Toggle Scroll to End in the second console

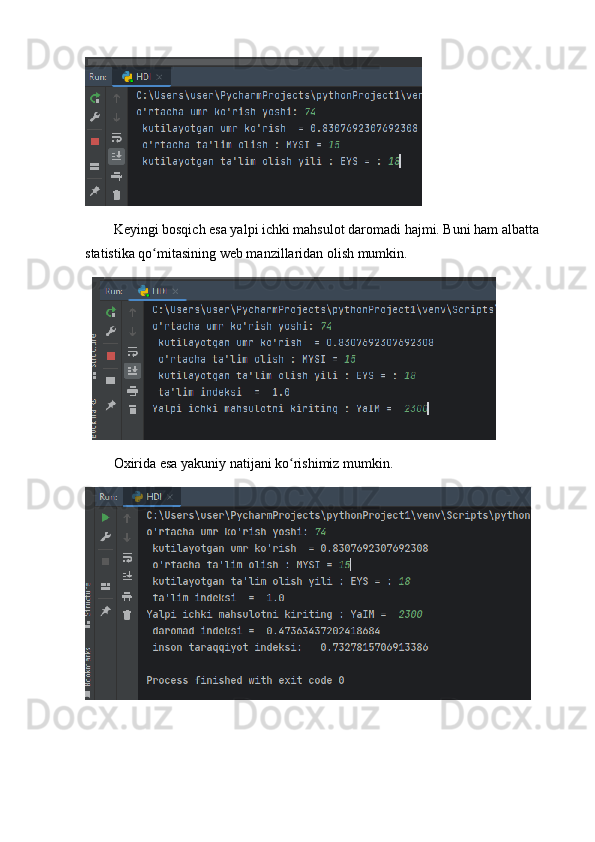pos(133,371)
